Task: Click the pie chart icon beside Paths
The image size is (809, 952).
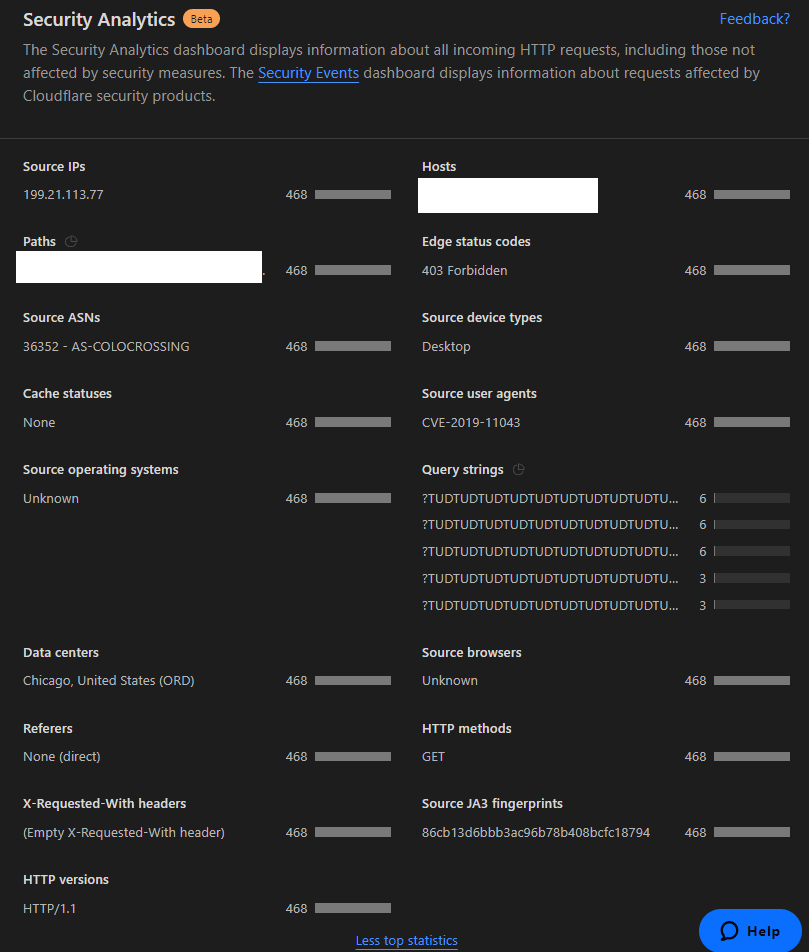Action: [x=71, y=242]
